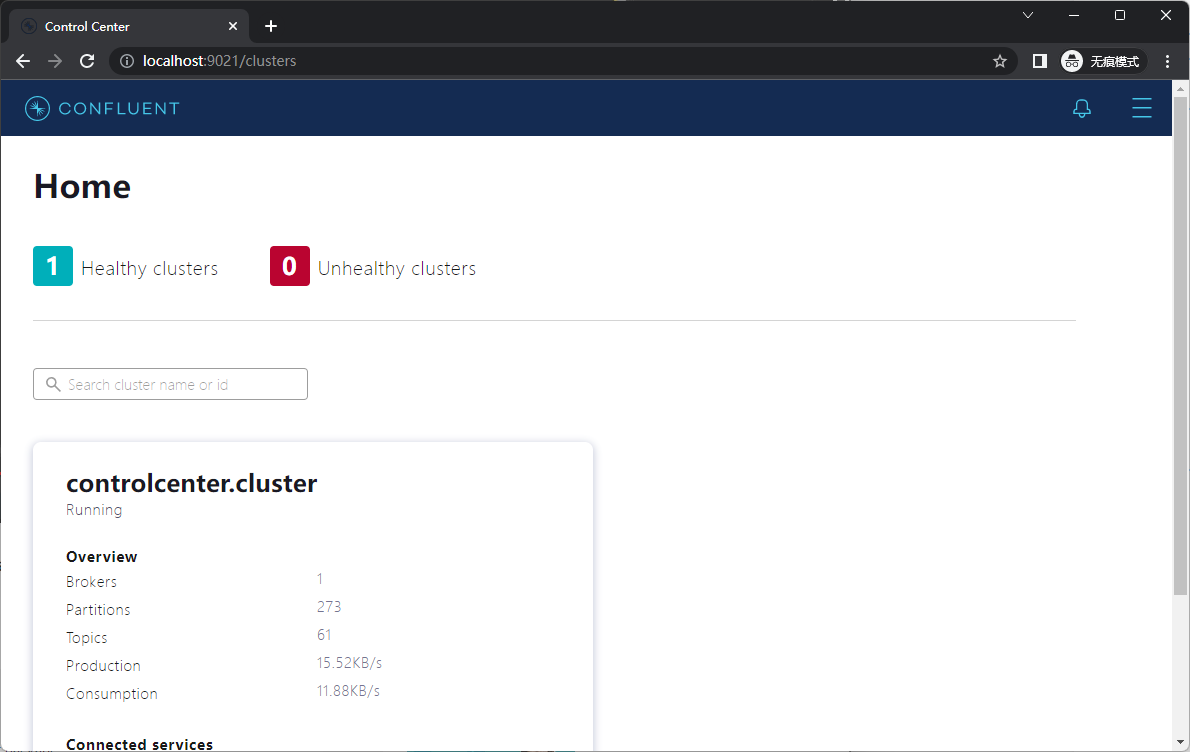
Task: Go back to the previous page
Action: pos(23,61)
